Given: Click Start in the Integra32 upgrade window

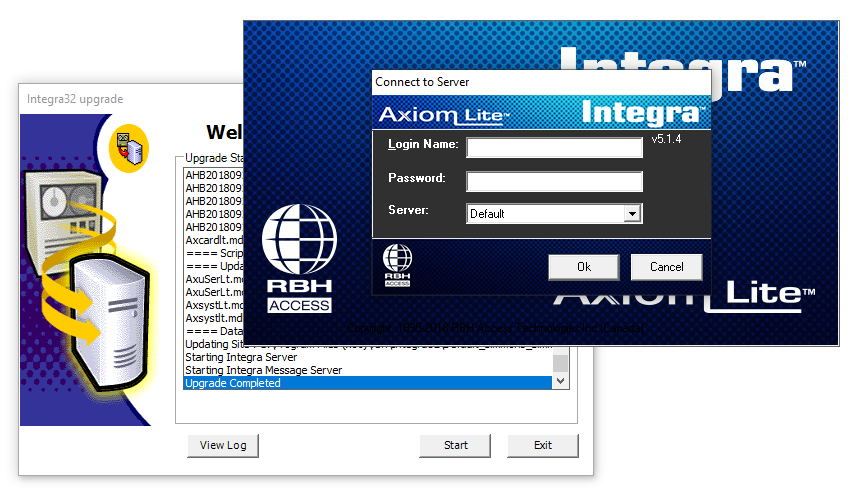Looking at the screenshot, I should coord(455,445).
